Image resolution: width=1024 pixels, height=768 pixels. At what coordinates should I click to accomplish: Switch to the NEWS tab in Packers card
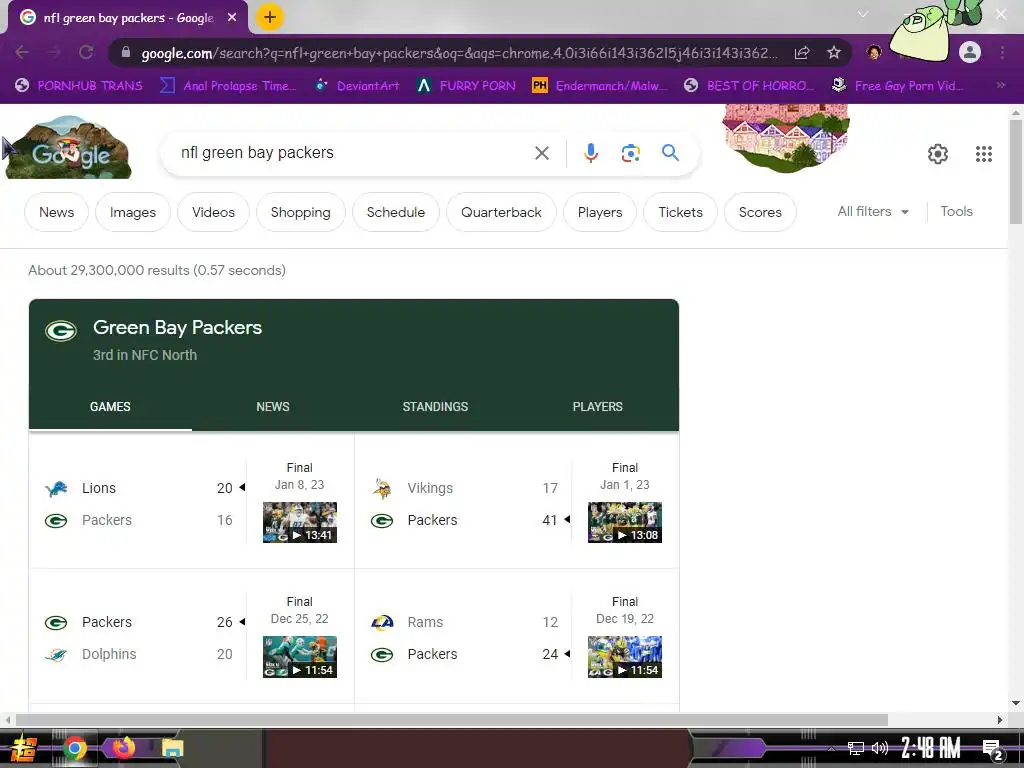273,407
